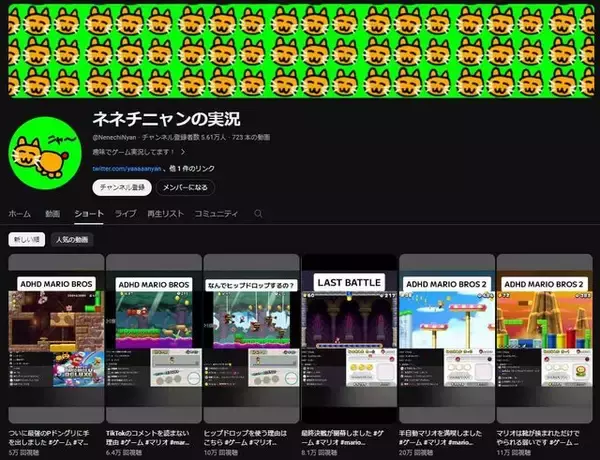Screen dimensions: 600x460
Task: Open the 20万 views ADHD MARIO BROS 2 thumbnail
Action: (447, 339)
